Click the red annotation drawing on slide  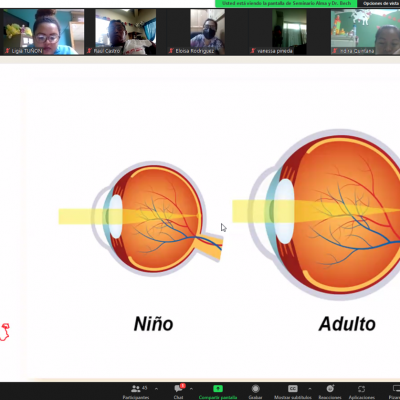[5, 332]
